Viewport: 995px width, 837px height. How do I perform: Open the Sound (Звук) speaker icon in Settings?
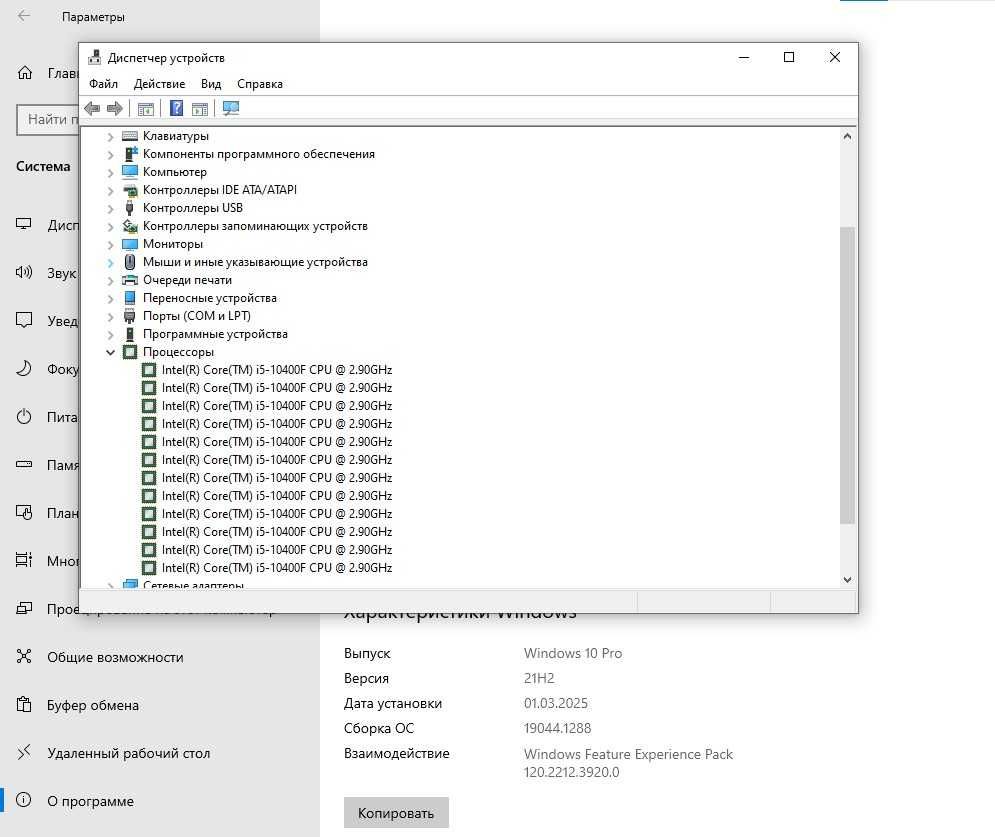click(x=24, y=272)
